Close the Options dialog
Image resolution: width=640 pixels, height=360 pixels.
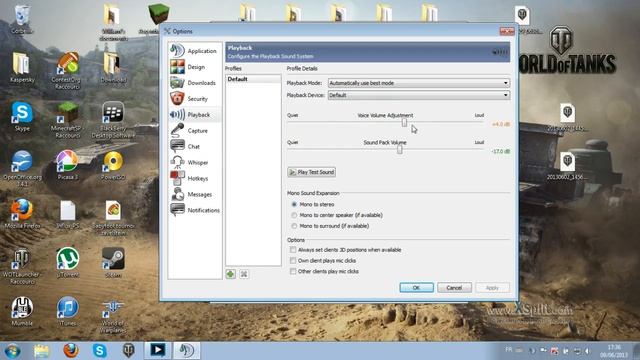pos(507,31)
